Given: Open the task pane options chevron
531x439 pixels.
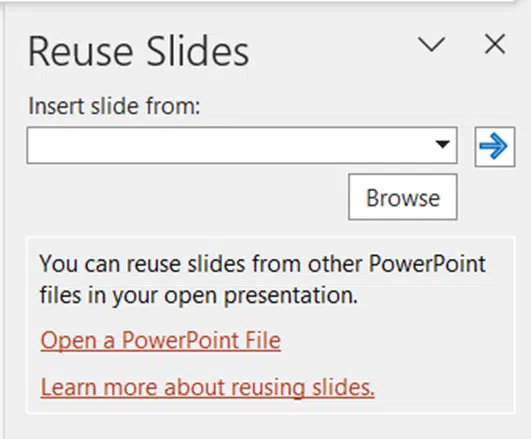Looking at the screenshot, I should 431,44.
